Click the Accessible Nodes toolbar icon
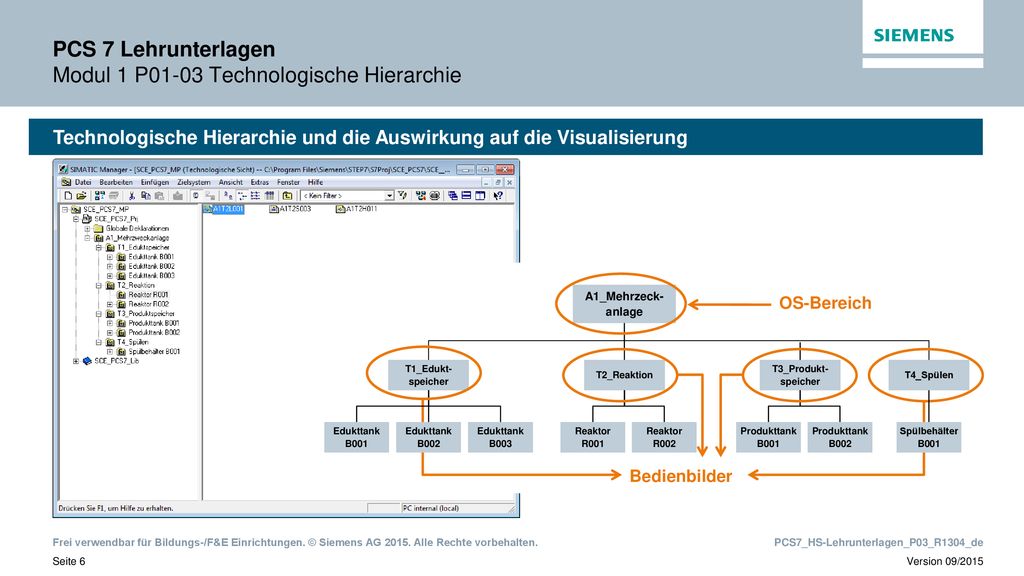The height and width of the screenshot is (576, 1024). click(x=99, y=195)
